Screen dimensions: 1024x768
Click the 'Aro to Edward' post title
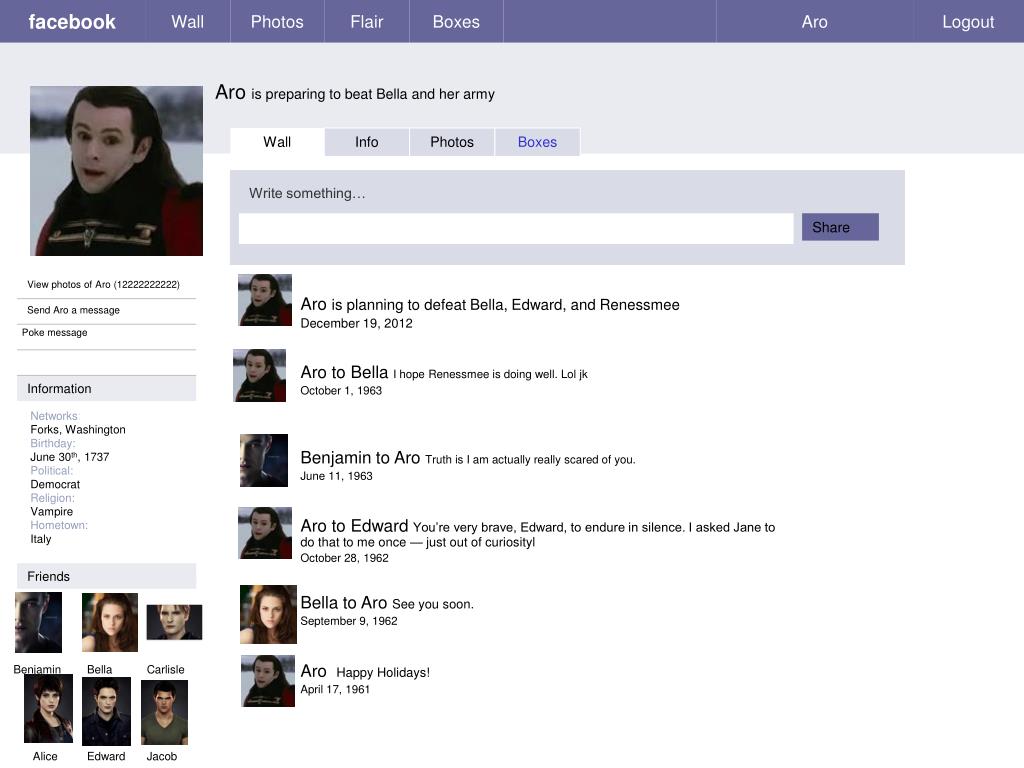click(x=354, y=526)
